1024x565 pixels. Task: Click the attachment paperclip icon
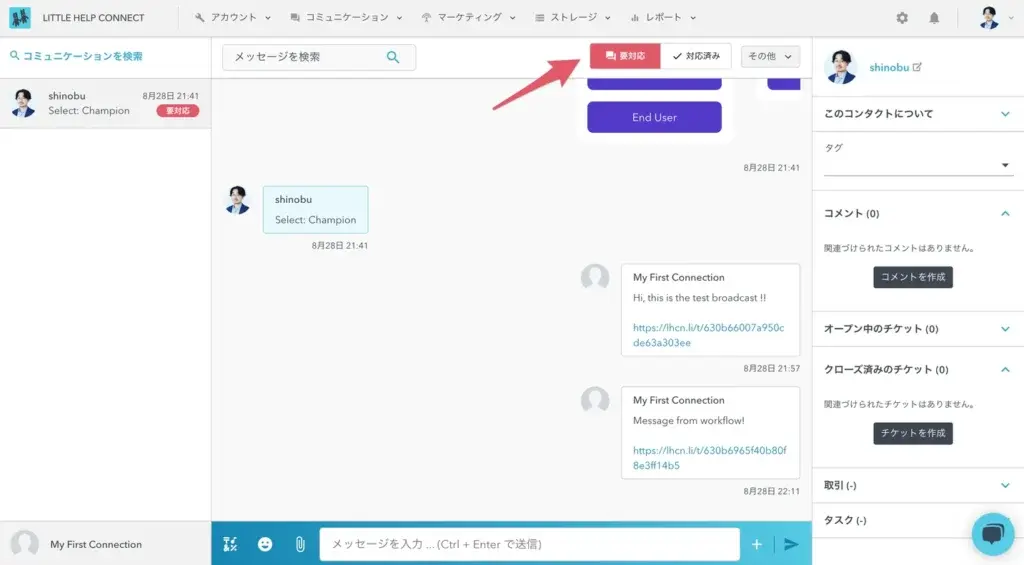point(299,544)
